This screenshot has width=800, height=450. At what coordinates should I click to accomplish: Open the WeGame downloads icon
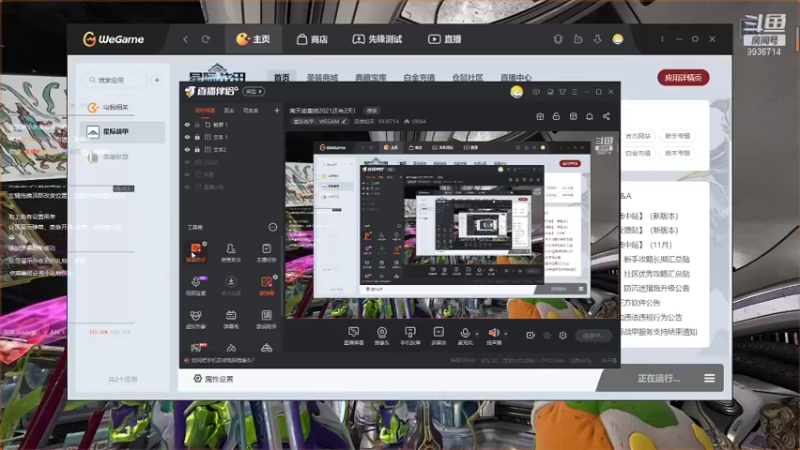click(x=597, y=39)
